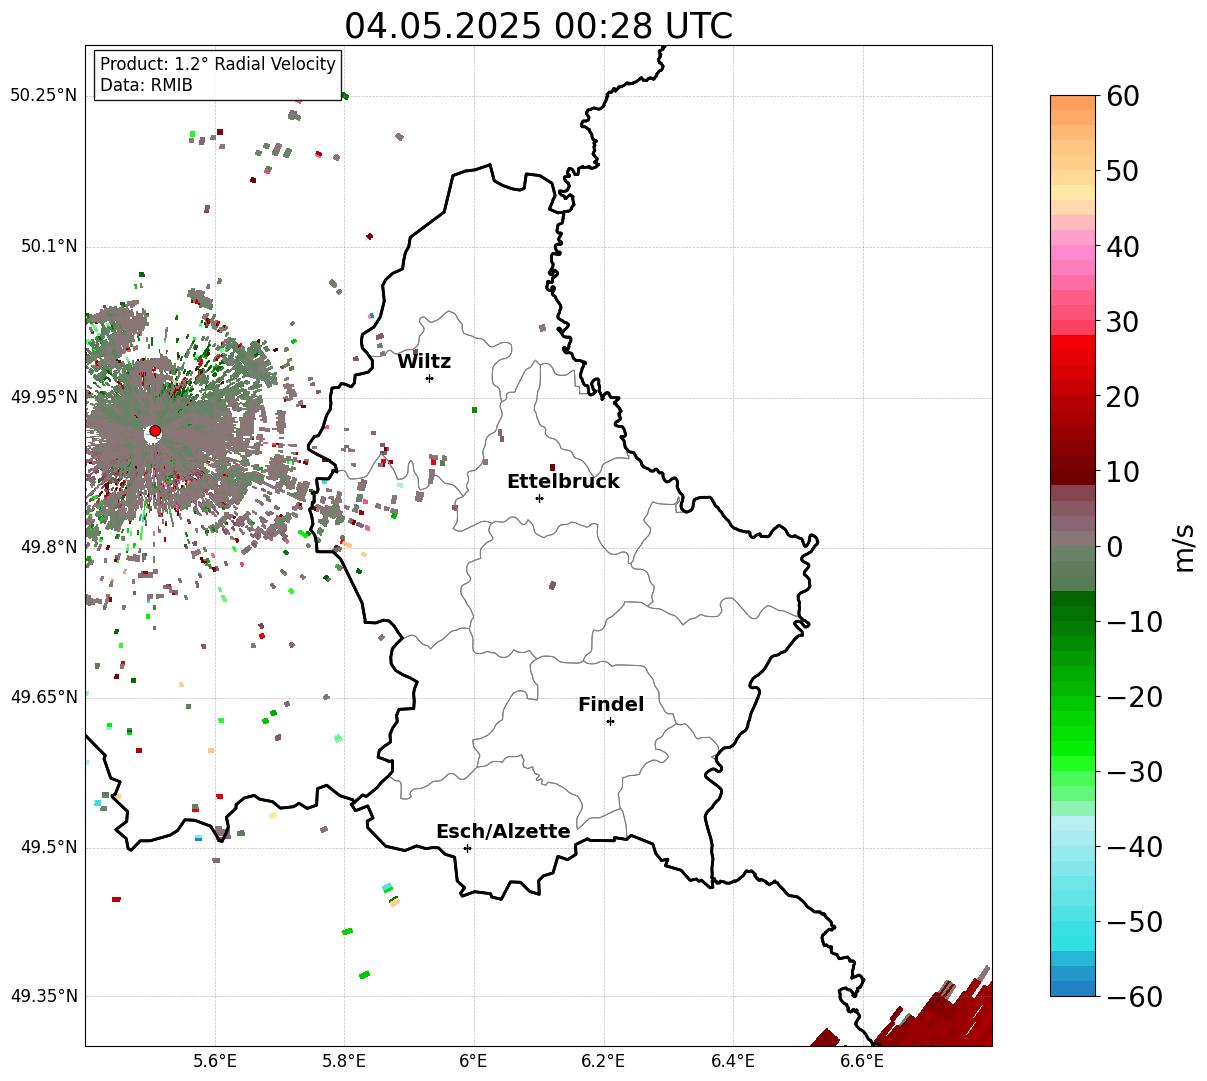Click the Findel station cross marker
1207x1081 pixels.
(610, 721)
